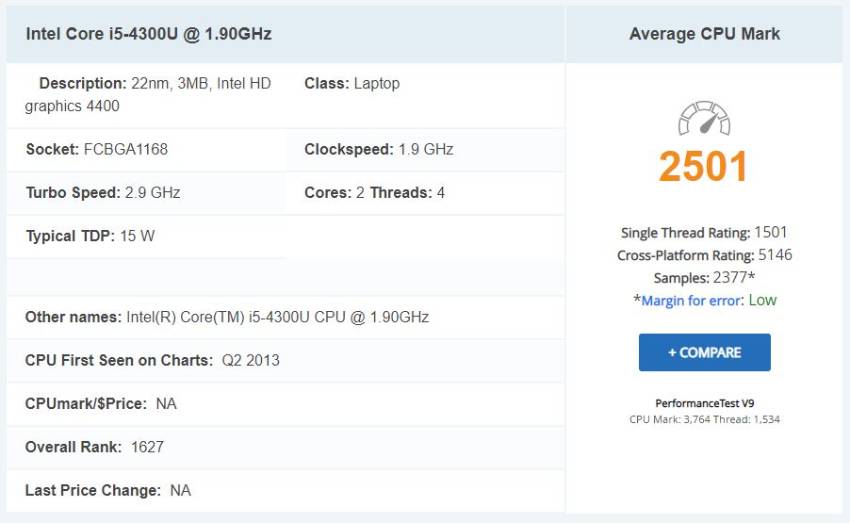850x523 pixels.
Task: Select the Intel Core i5-4300U @ 1.90GHz title
Action: coord(149,34)
